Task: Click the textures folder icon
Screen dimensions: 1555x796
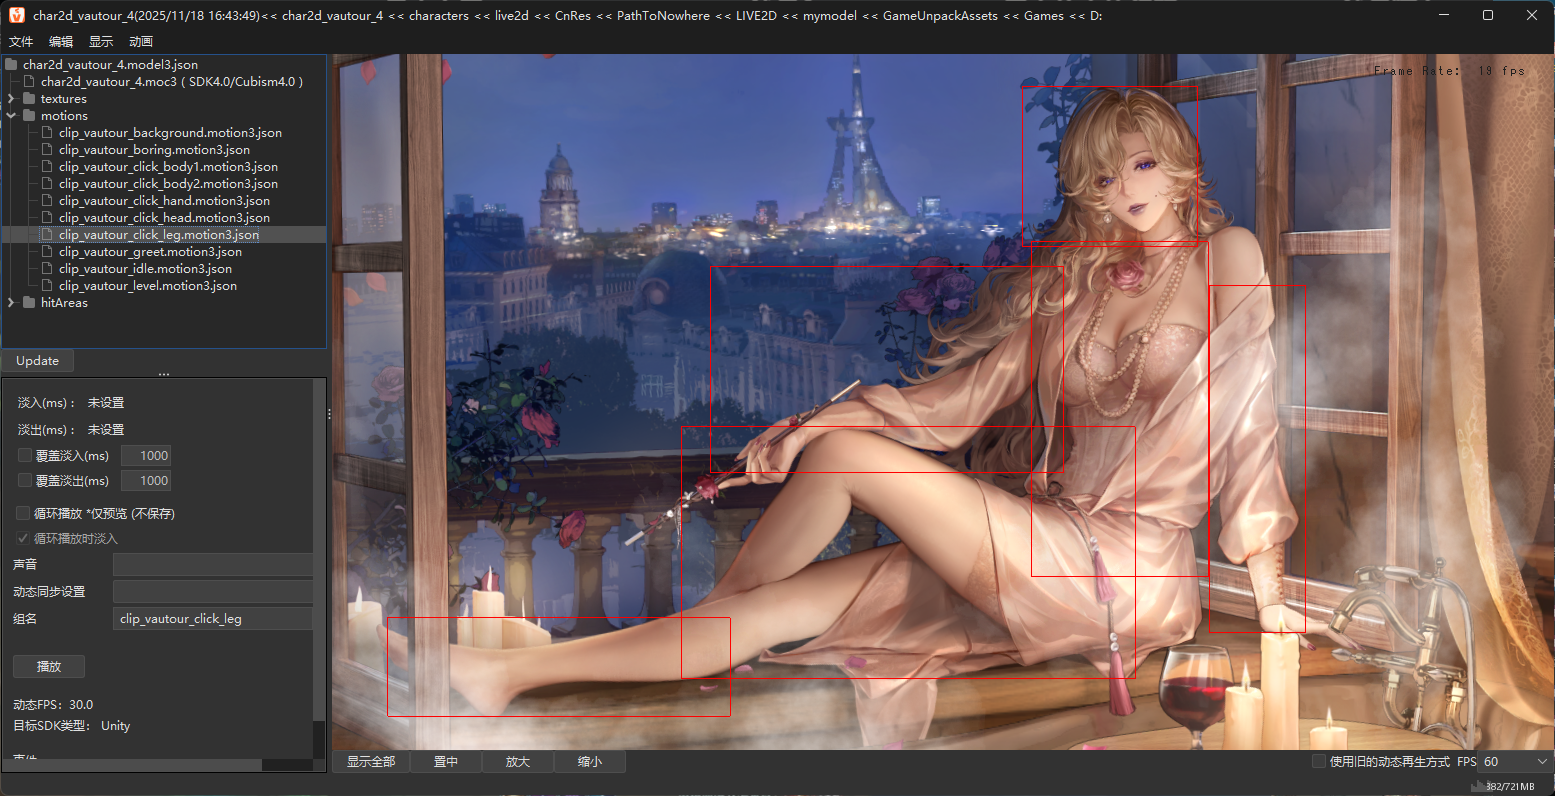Action: [x=29, y=99]
